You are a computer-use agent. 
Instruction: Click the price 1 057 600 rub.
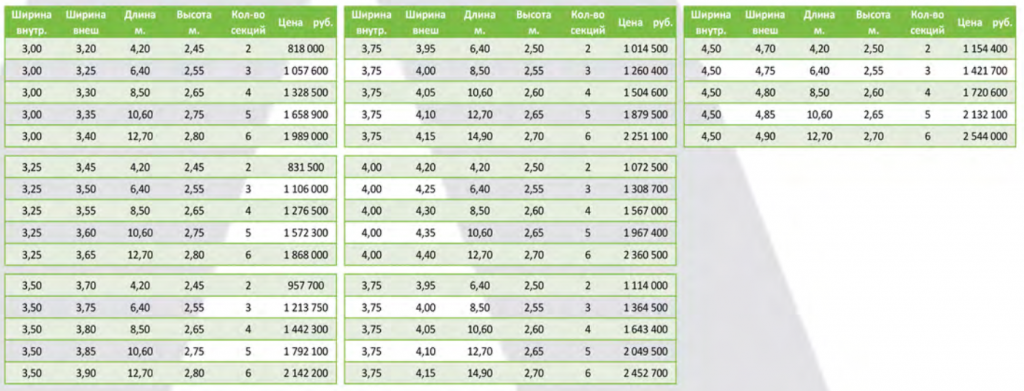point(306,70)
